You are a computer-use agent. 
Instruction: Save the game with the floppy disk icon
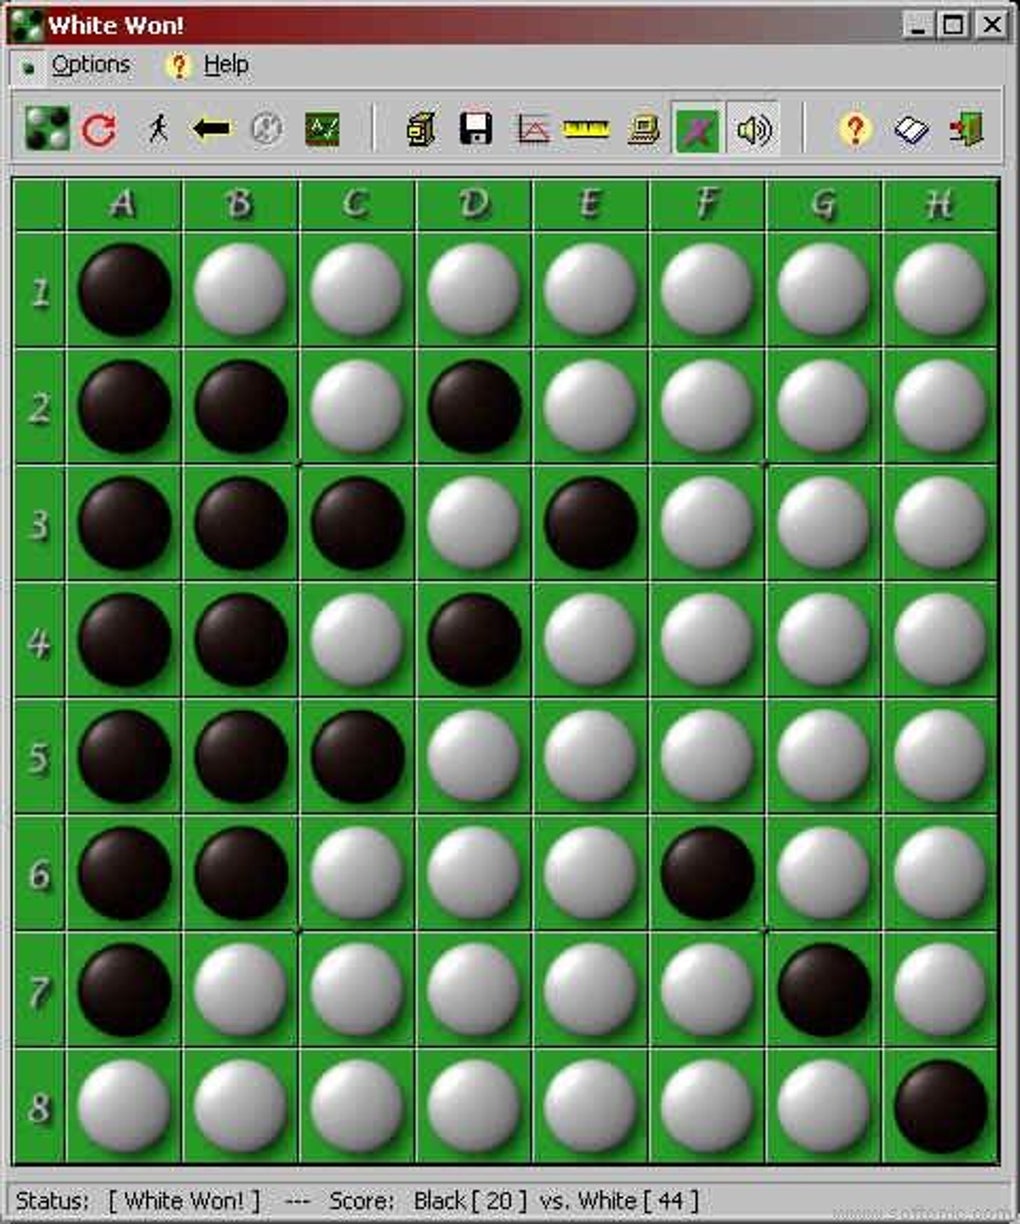[x=475, y=129]
